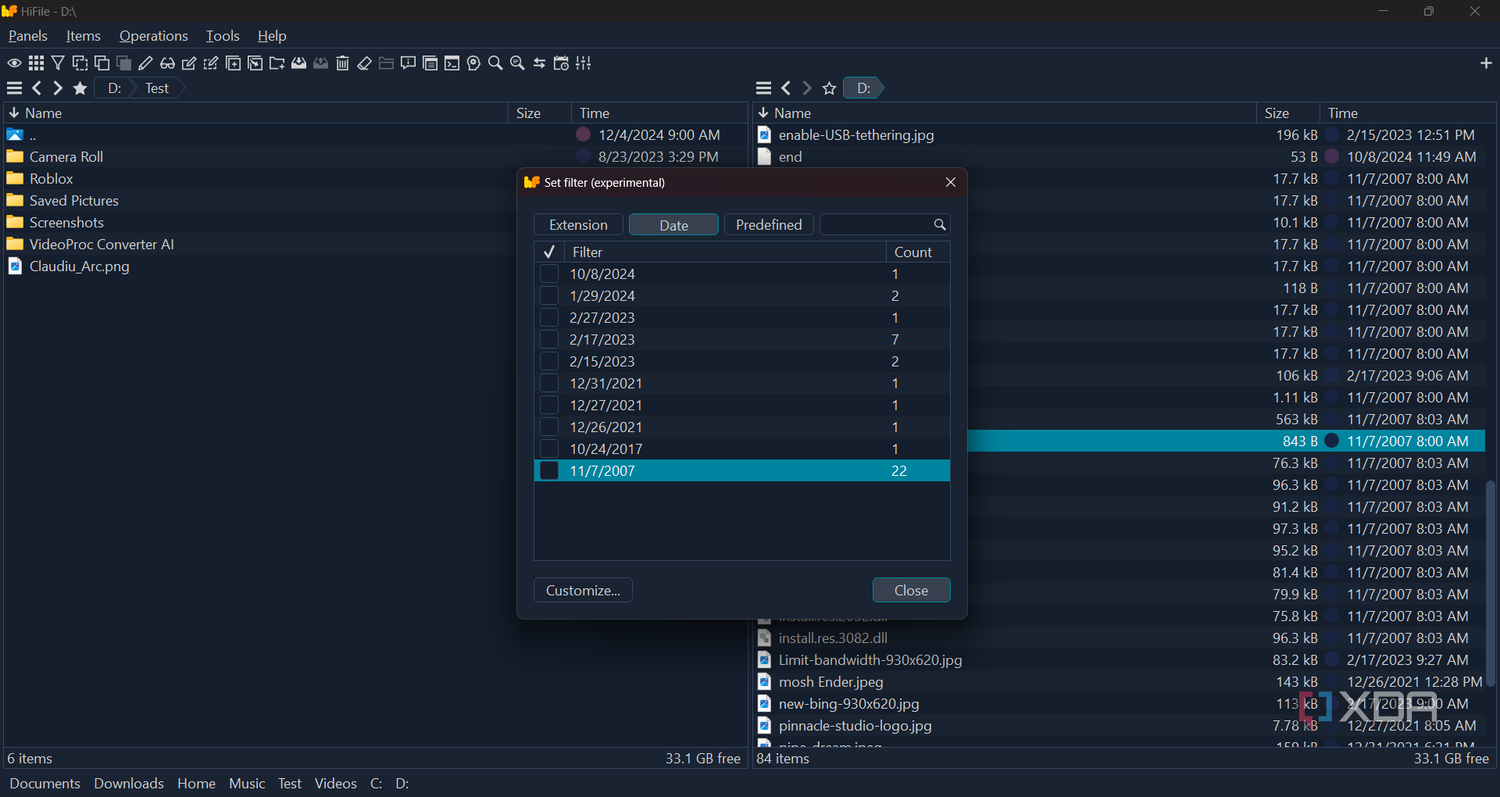Toggle all filters with the checkmark header
Viewport: 1500px width, 797px height.
click(549, 252)
